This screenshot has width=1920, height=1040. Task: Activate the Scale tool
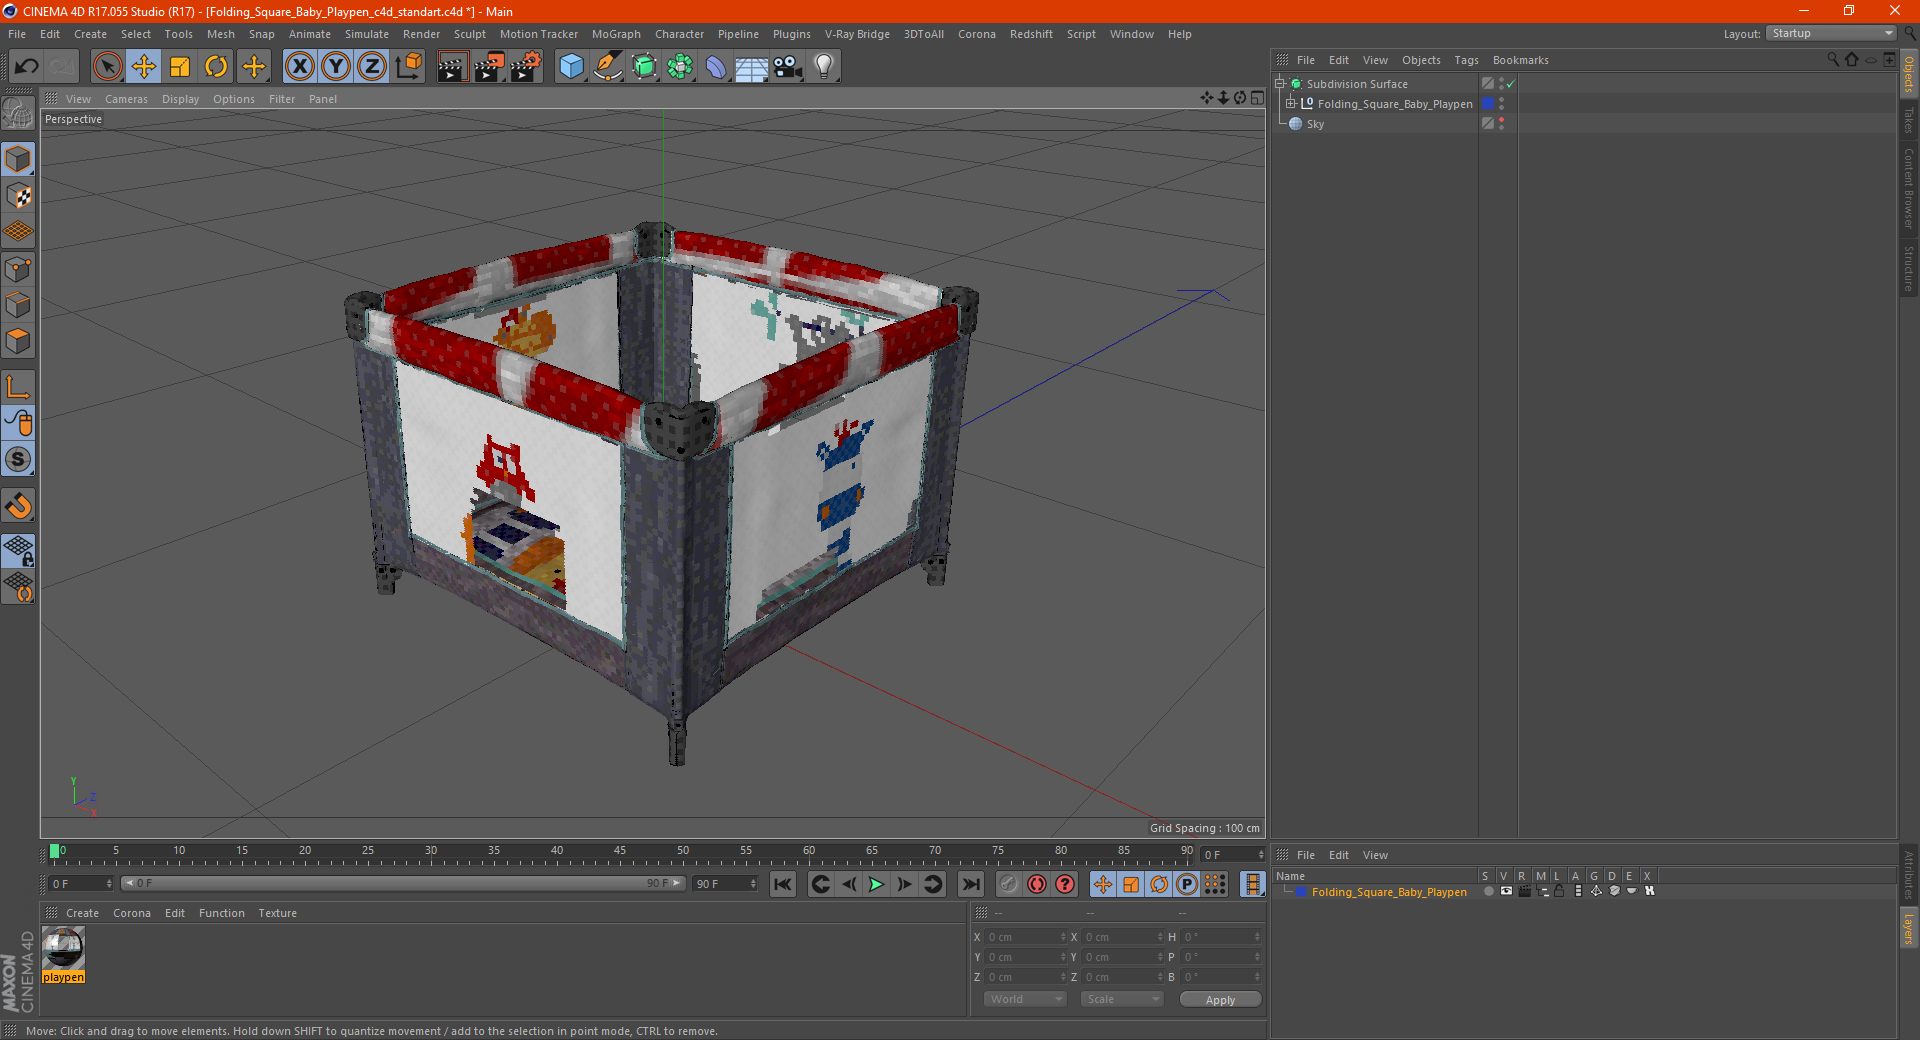pyautogui.click(x=180, y=67)
